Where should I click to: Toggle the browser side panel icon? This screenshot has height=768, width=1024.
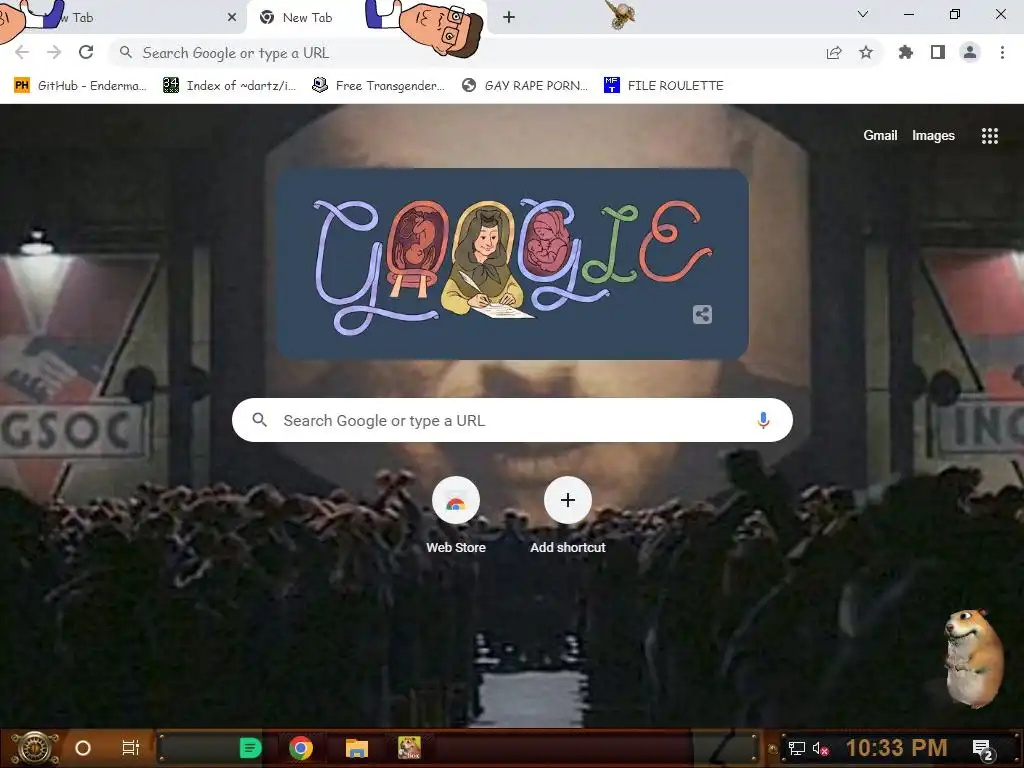938,52
